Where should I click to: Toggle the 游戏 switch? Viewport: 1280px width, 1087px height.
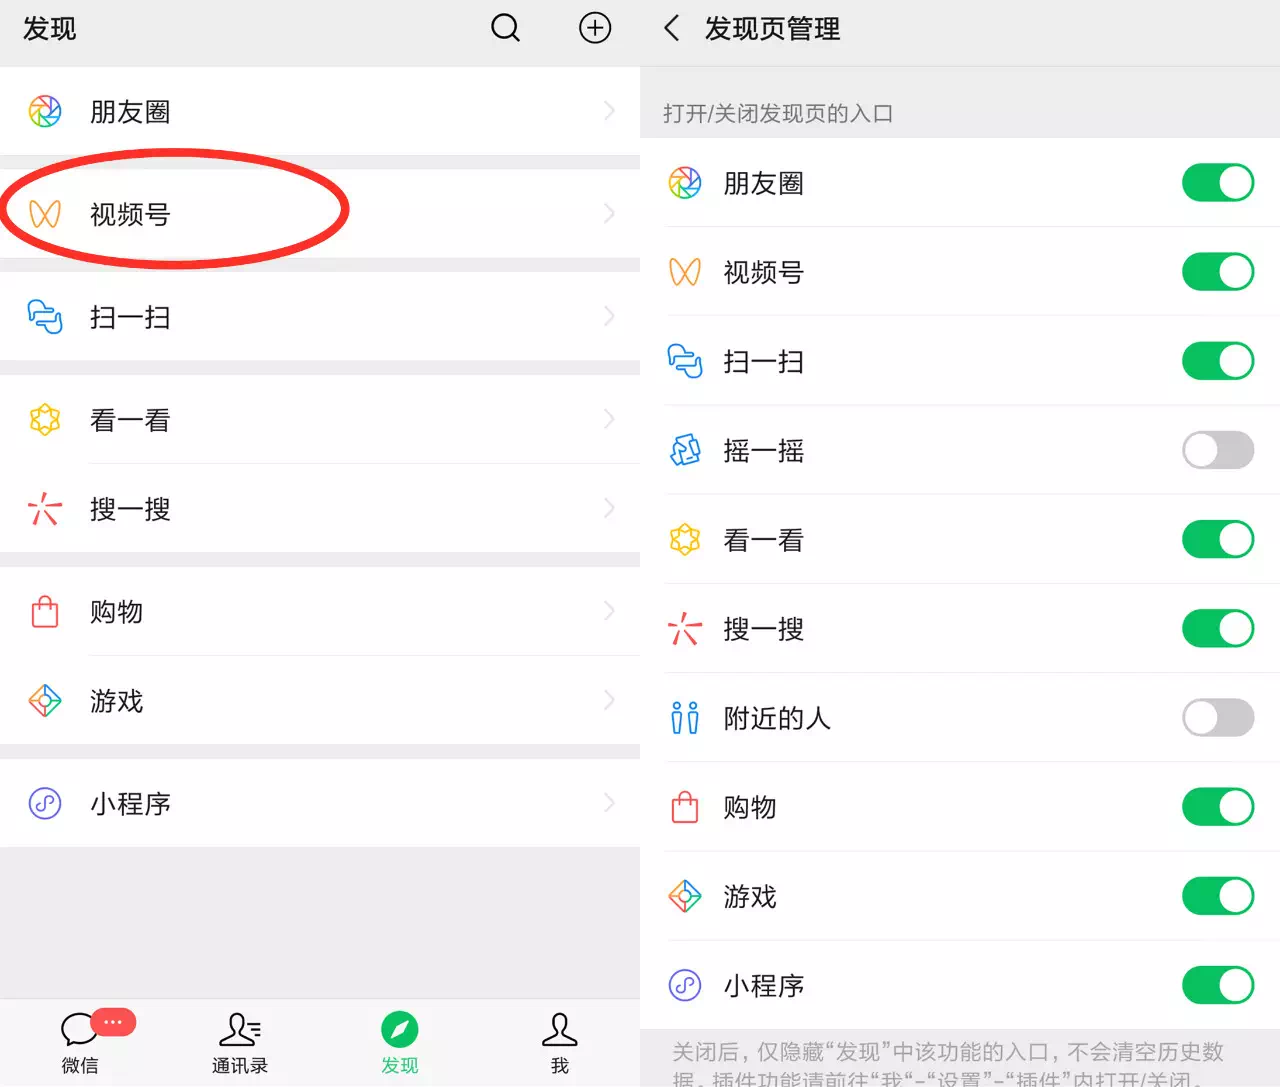(1218, 896)
